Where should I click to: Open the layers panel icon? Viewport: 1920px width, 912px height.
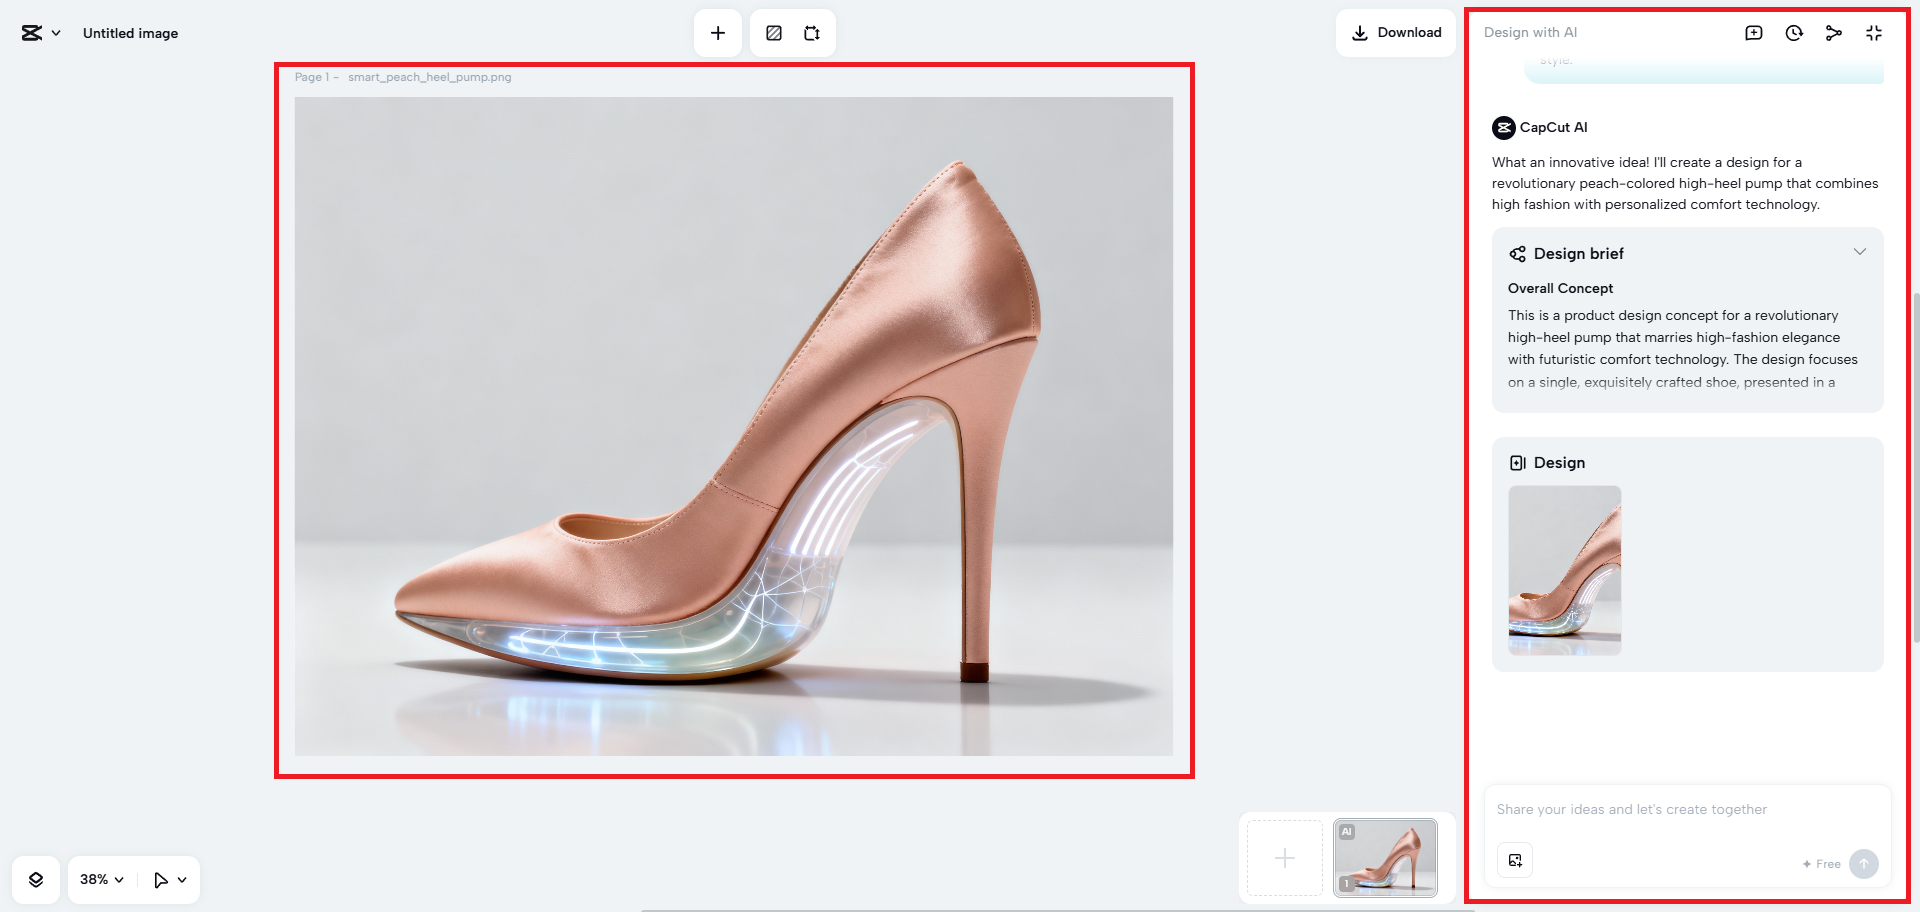[x=36, y=880]
